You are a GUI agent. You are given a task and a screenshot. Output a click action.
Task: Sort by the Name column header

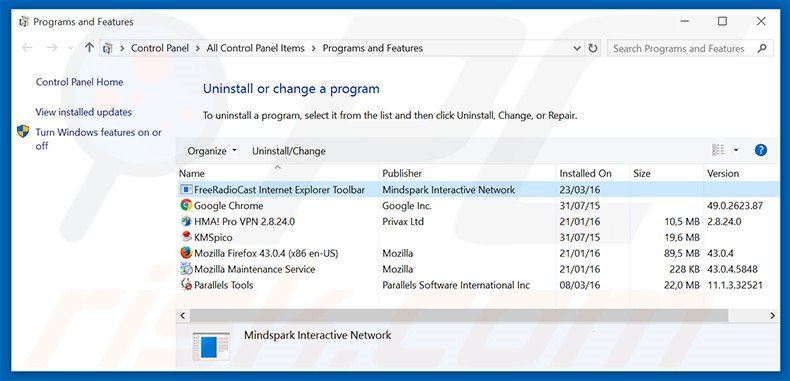tap(278, 173)
